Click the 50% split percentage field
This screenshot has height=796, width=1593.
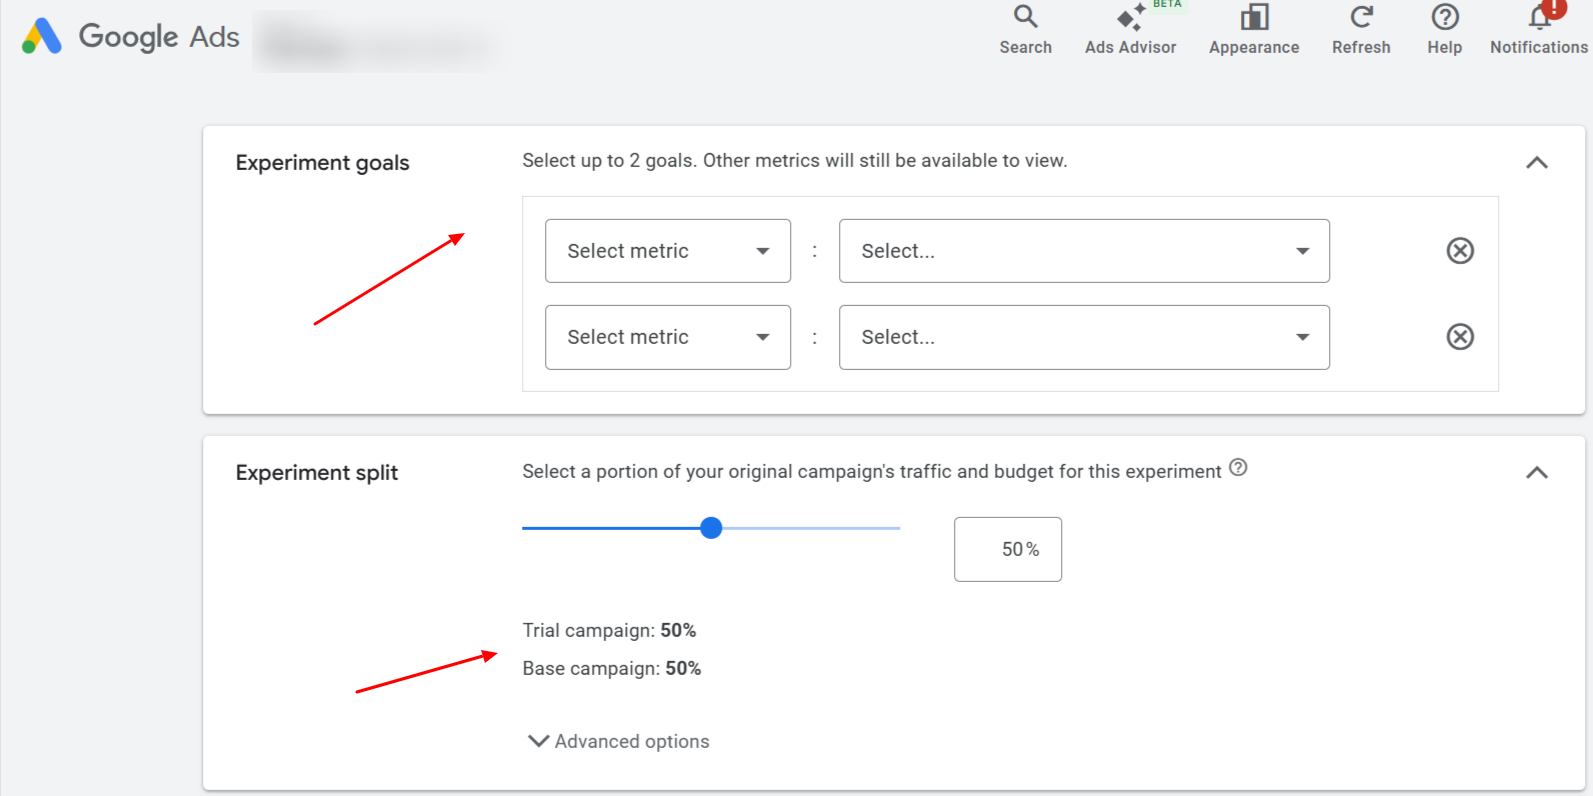tap(1007, 549)
